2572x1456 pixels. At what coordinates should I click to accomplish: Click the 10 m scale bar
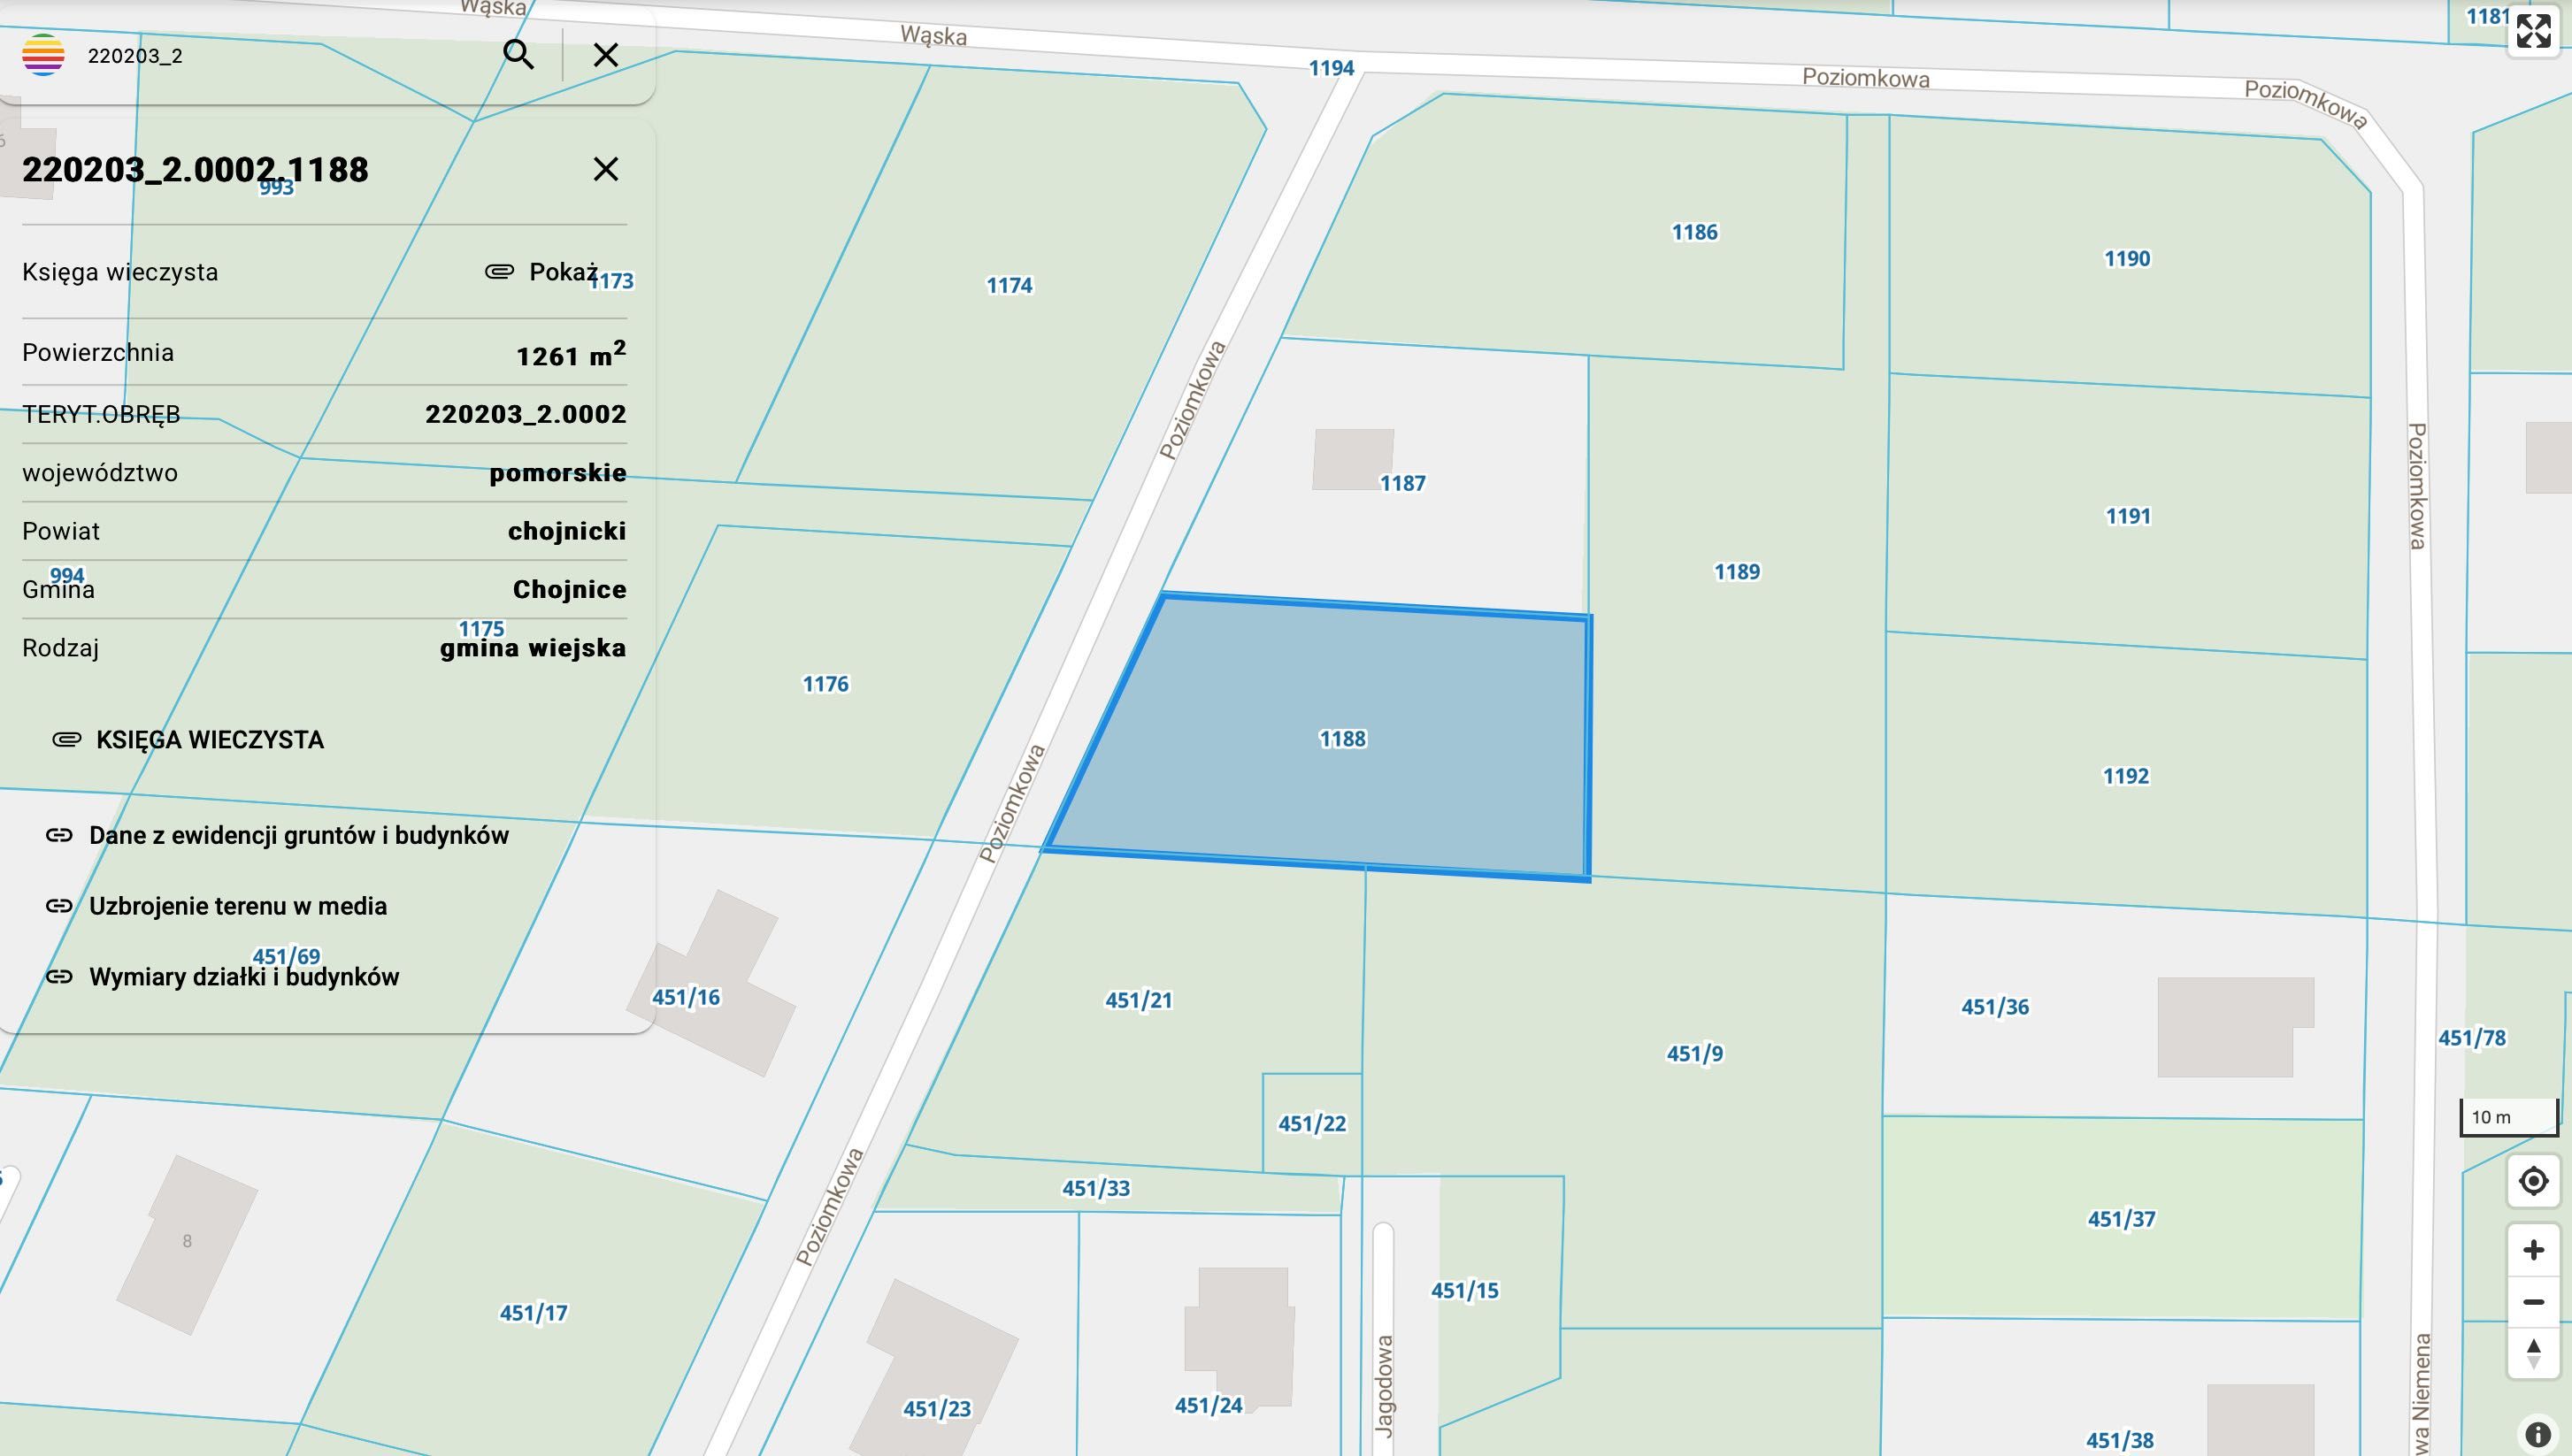pyautogui.click(x=2509, y=1118)
